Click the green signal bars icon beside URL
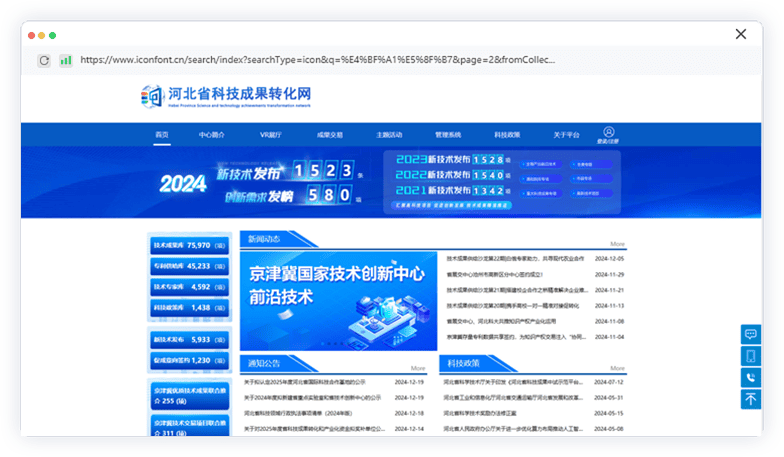This screenshot has height=457, width=784. tap(65, 60)
